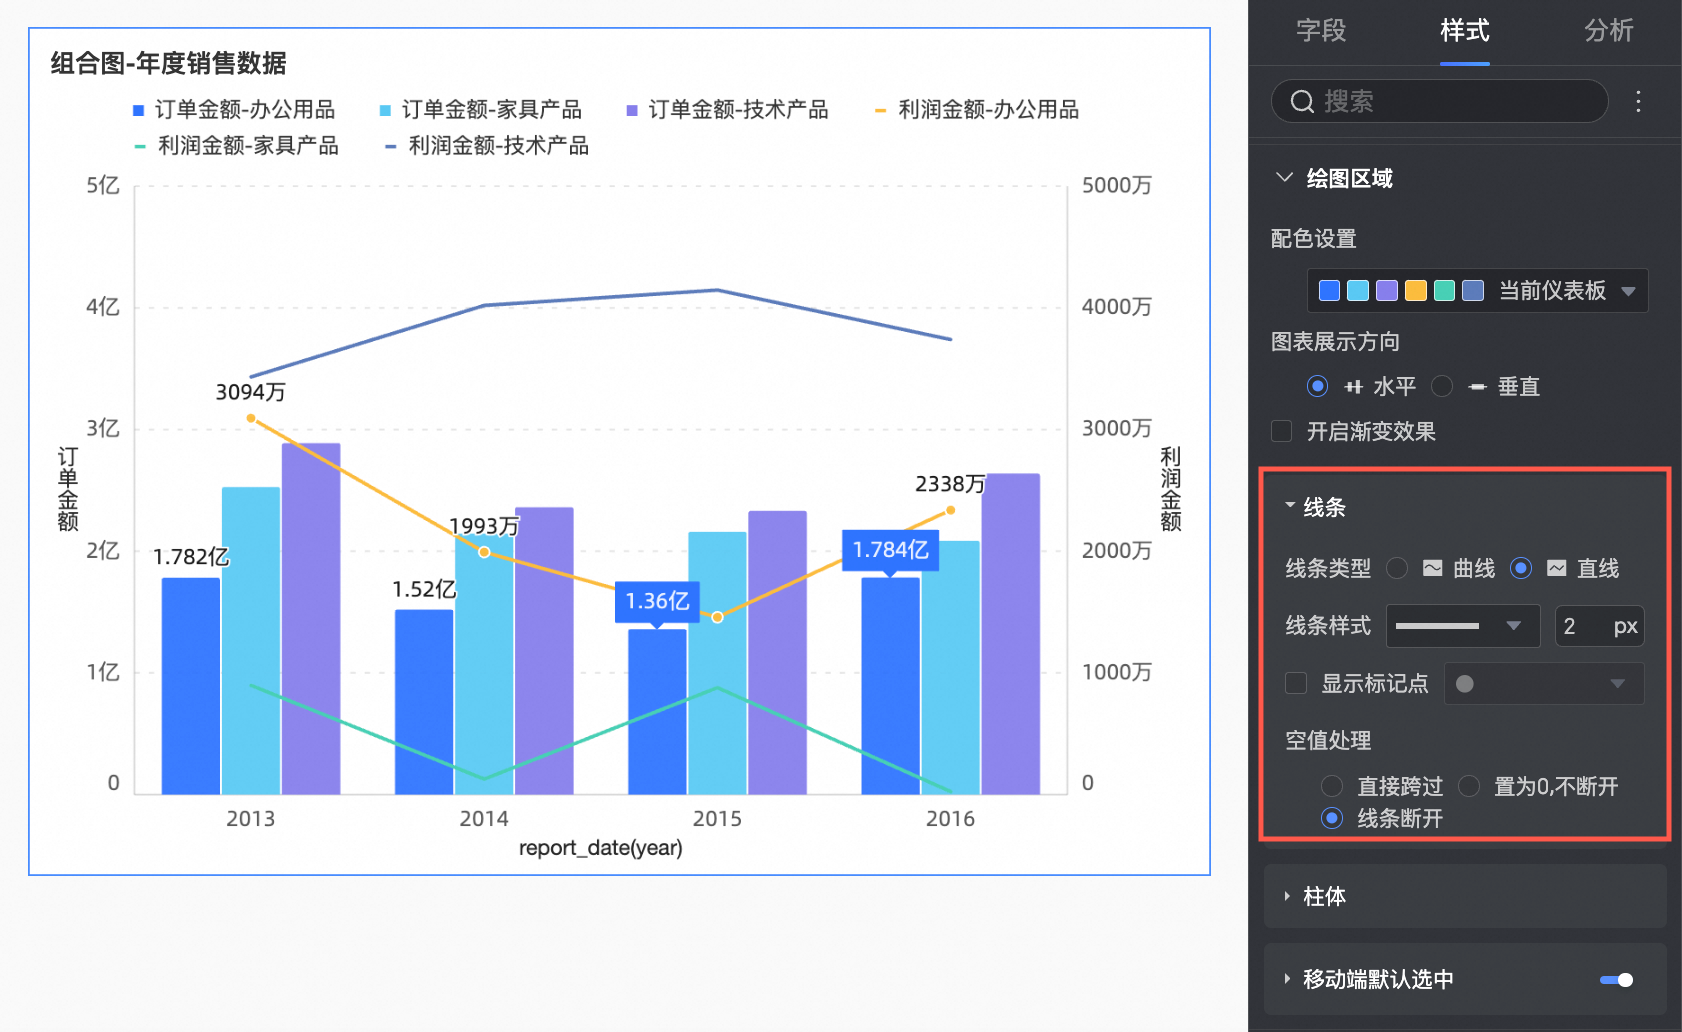Click the curve line type icon
1682x1032 pixels.
pos(1433,568)
